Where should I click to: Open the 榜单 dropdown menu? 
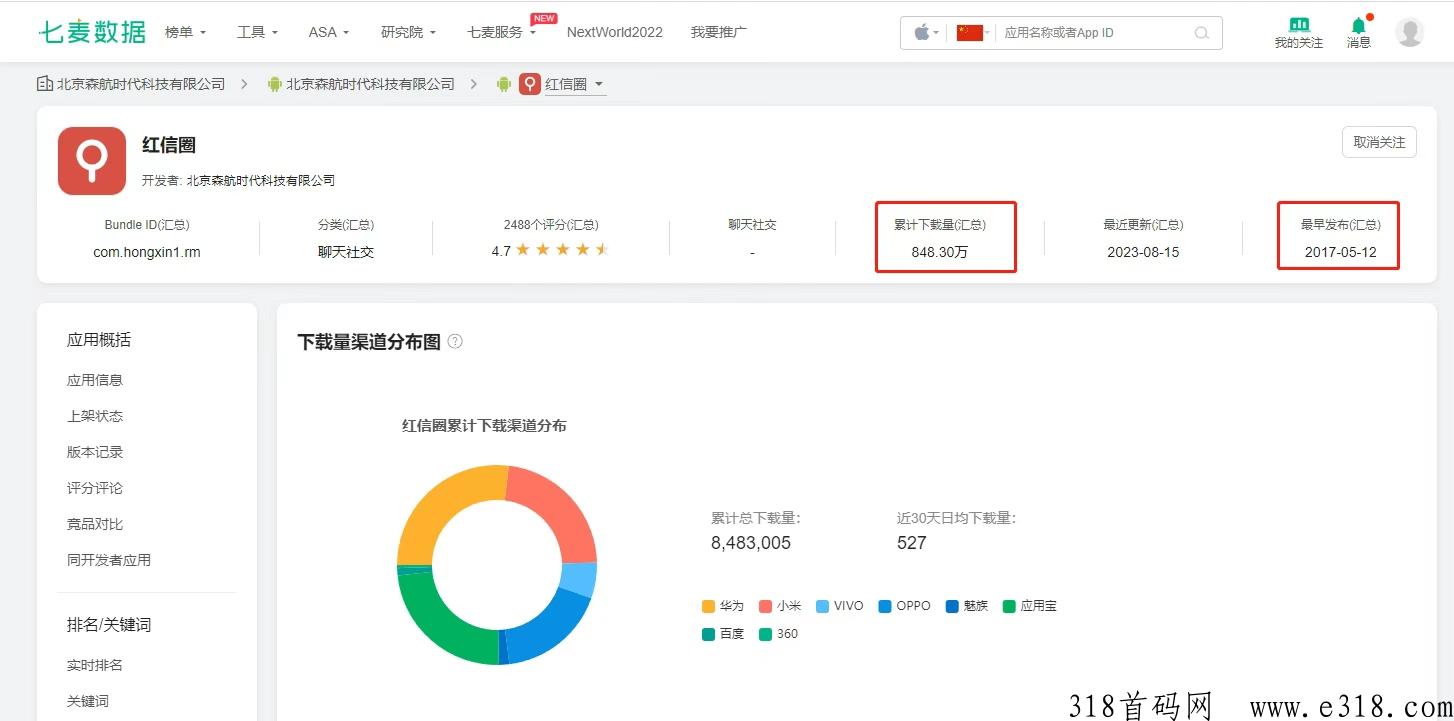pyautogui.click(x=185, y=32)
